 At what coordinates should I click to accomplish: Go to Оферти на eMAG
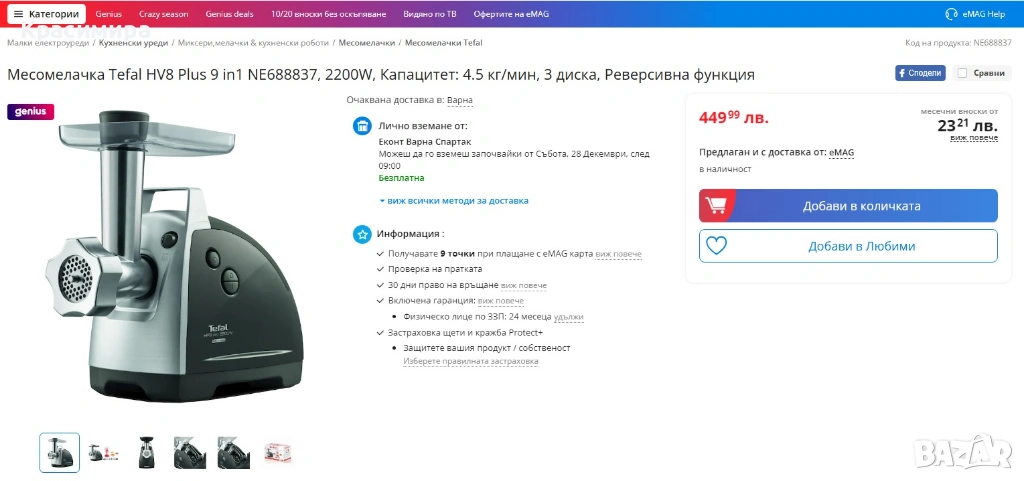coord(511,14)
